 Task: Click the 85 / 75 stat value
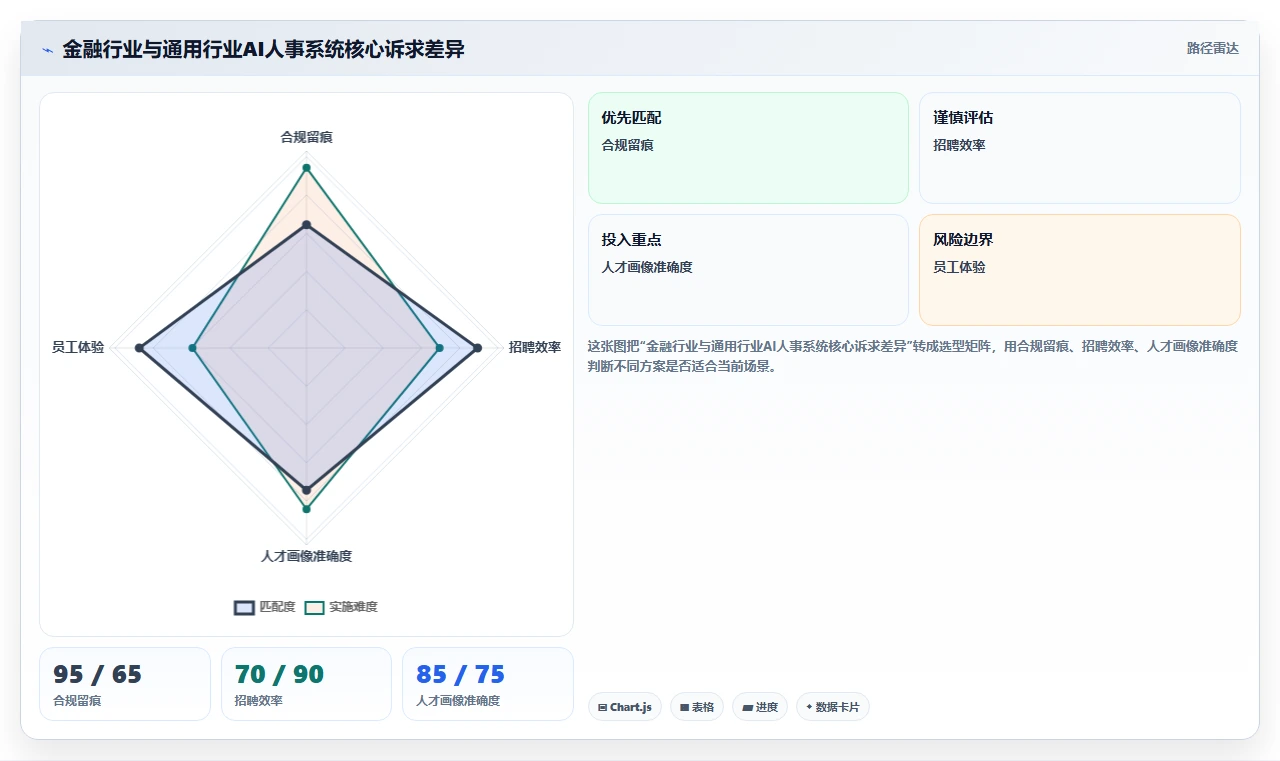point(460,675)
